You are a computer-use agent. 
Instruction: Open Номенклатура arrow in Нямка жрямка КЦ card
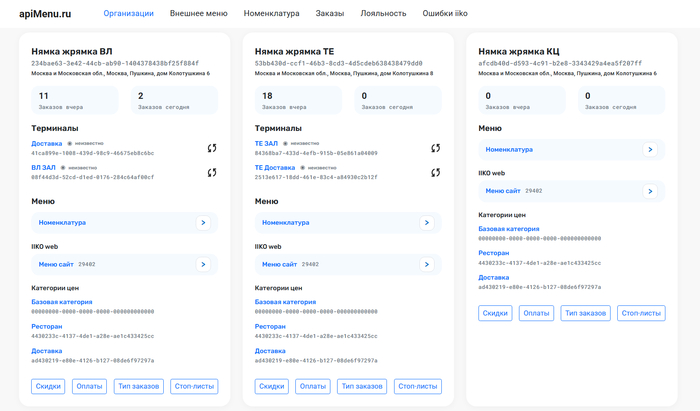coord(650,149)
